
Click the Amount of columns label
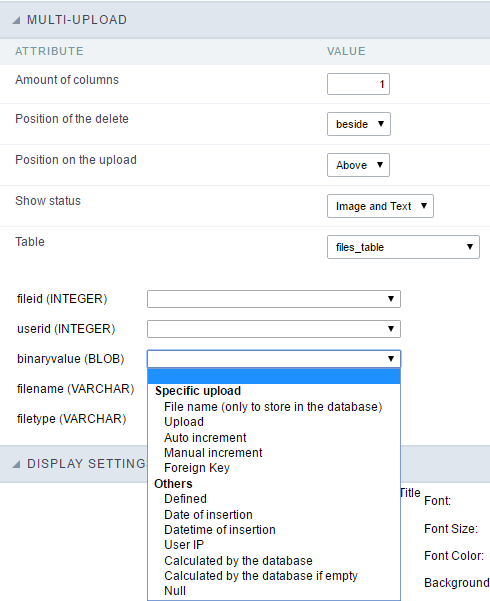point(67,80)
